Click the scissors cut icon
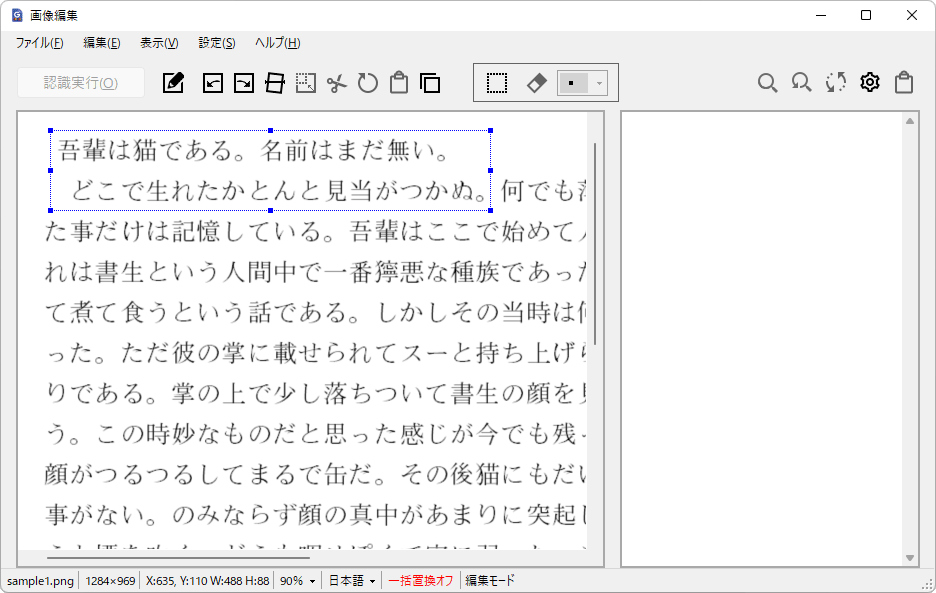Image resolution: width=936 pixels, height=593 pixels. (x=337, y=83)
